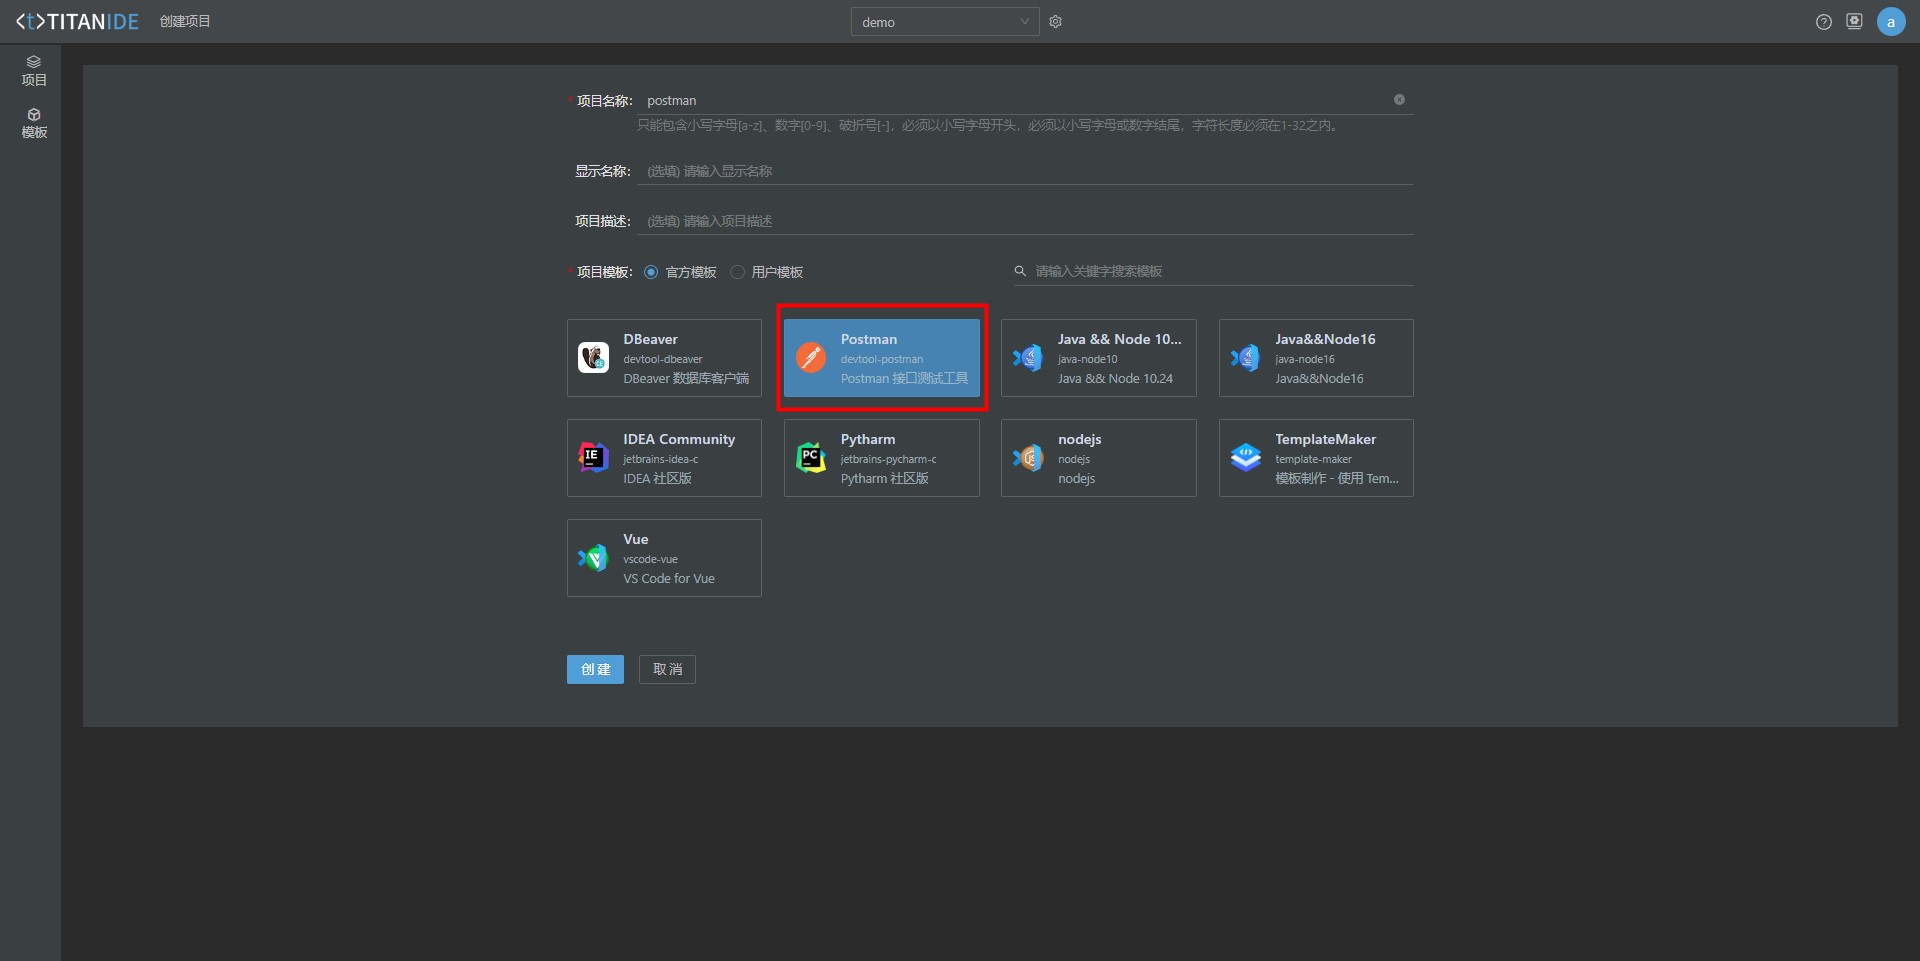Click the Java&&Node16 template icon
This screenshot has width=1920, height=961.
(1245, 357)
